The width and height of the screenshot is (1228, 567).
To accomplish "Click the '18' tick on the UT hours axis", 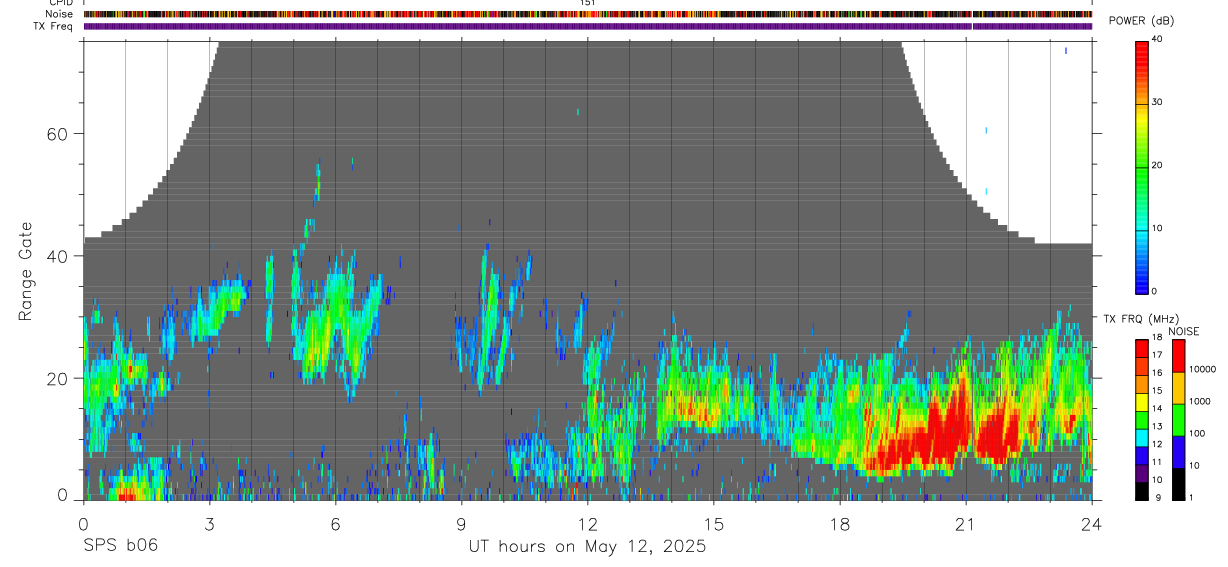I will click(840, 522).
